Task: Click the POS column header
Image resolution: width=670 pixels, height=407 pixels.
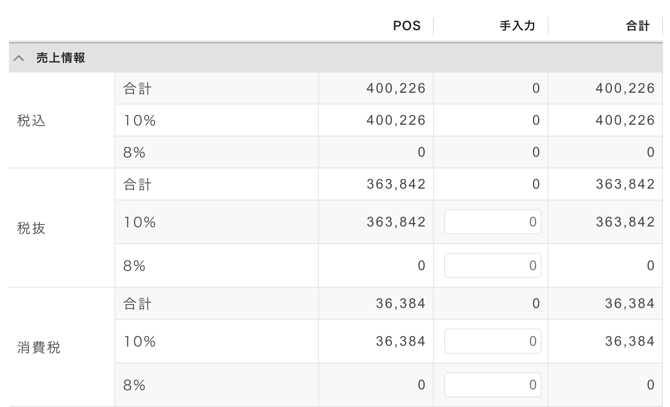Action: (x=406, y=26)
